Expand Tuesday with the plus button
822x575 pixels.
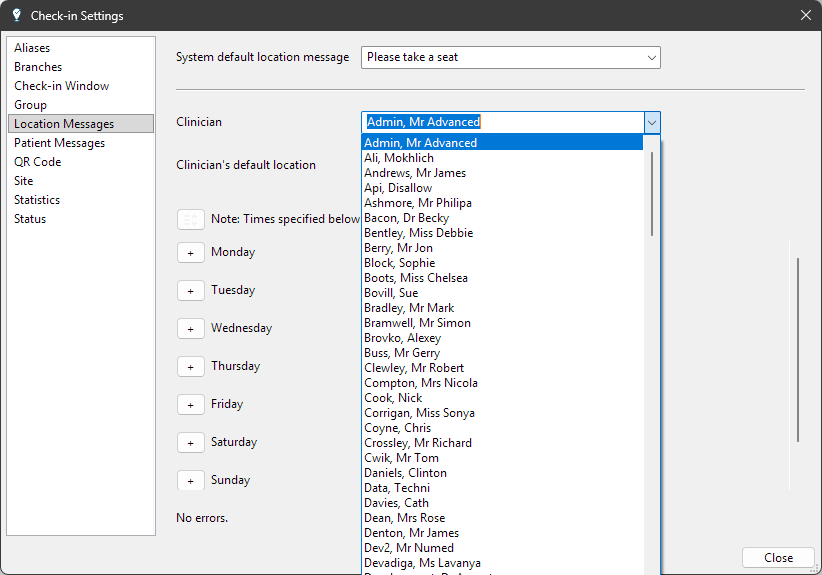190,291
